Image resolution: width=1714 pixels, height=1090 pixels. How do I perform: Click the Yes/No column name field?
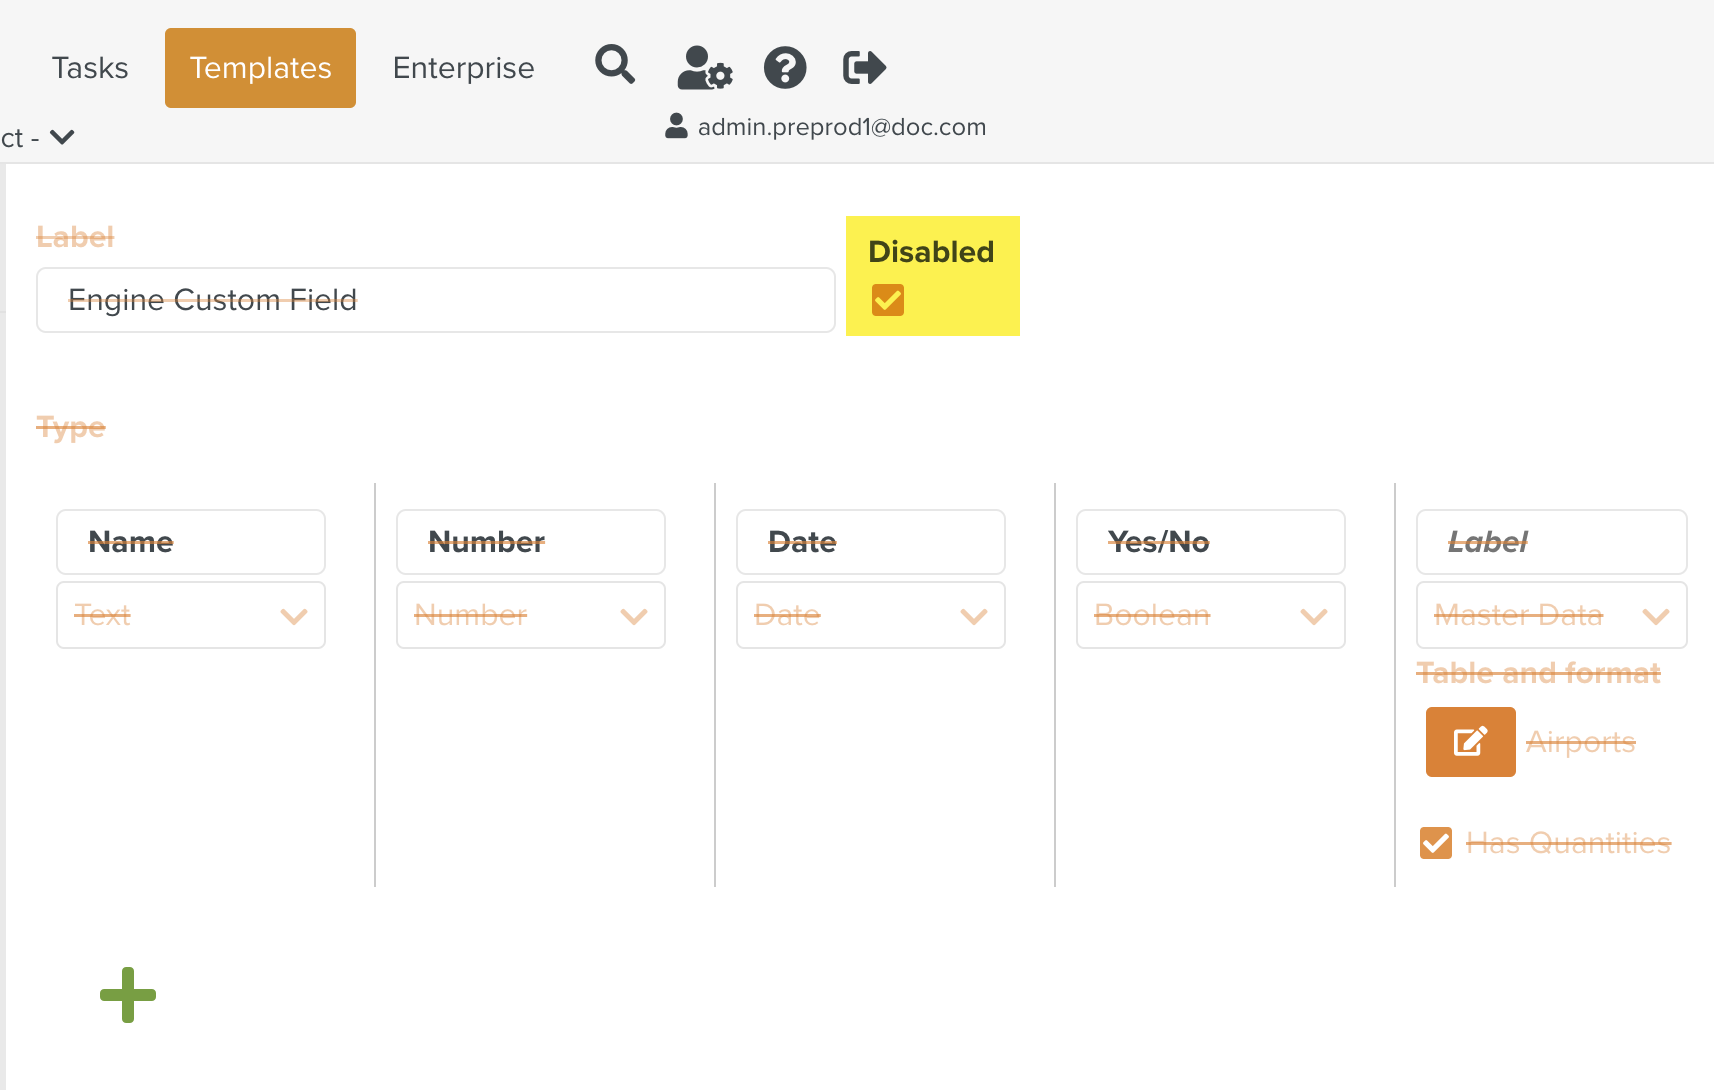(1211, 542)
